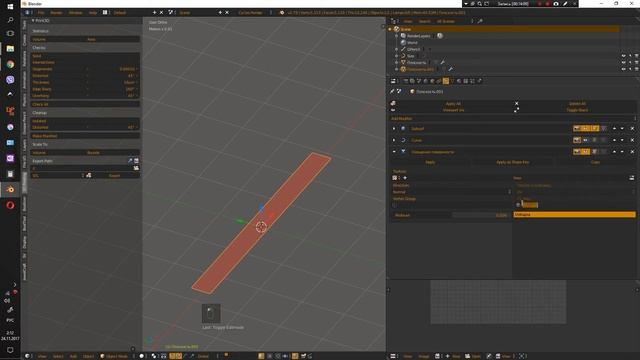Click Apply on the third modifier
Viewport: 640px width, 360px height.
(x=430, y=162)
